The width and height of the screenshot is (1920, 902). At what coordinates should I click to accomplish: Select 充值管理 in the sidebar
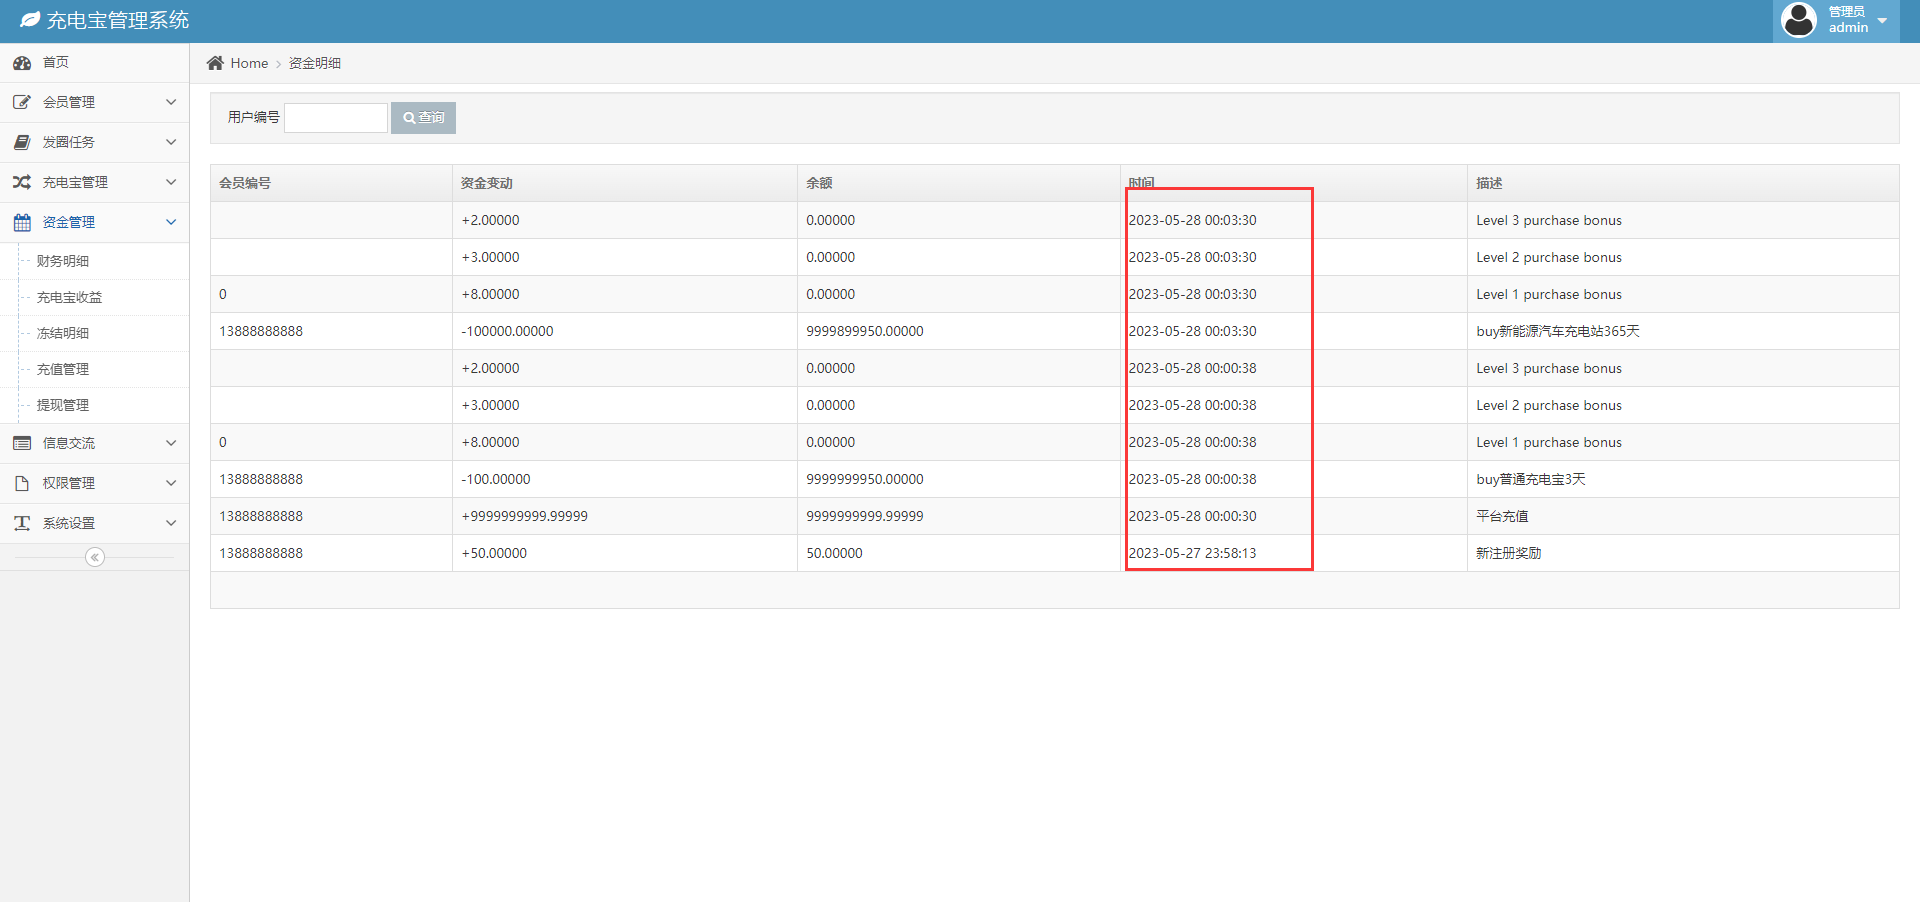click(x=63, y=369)
